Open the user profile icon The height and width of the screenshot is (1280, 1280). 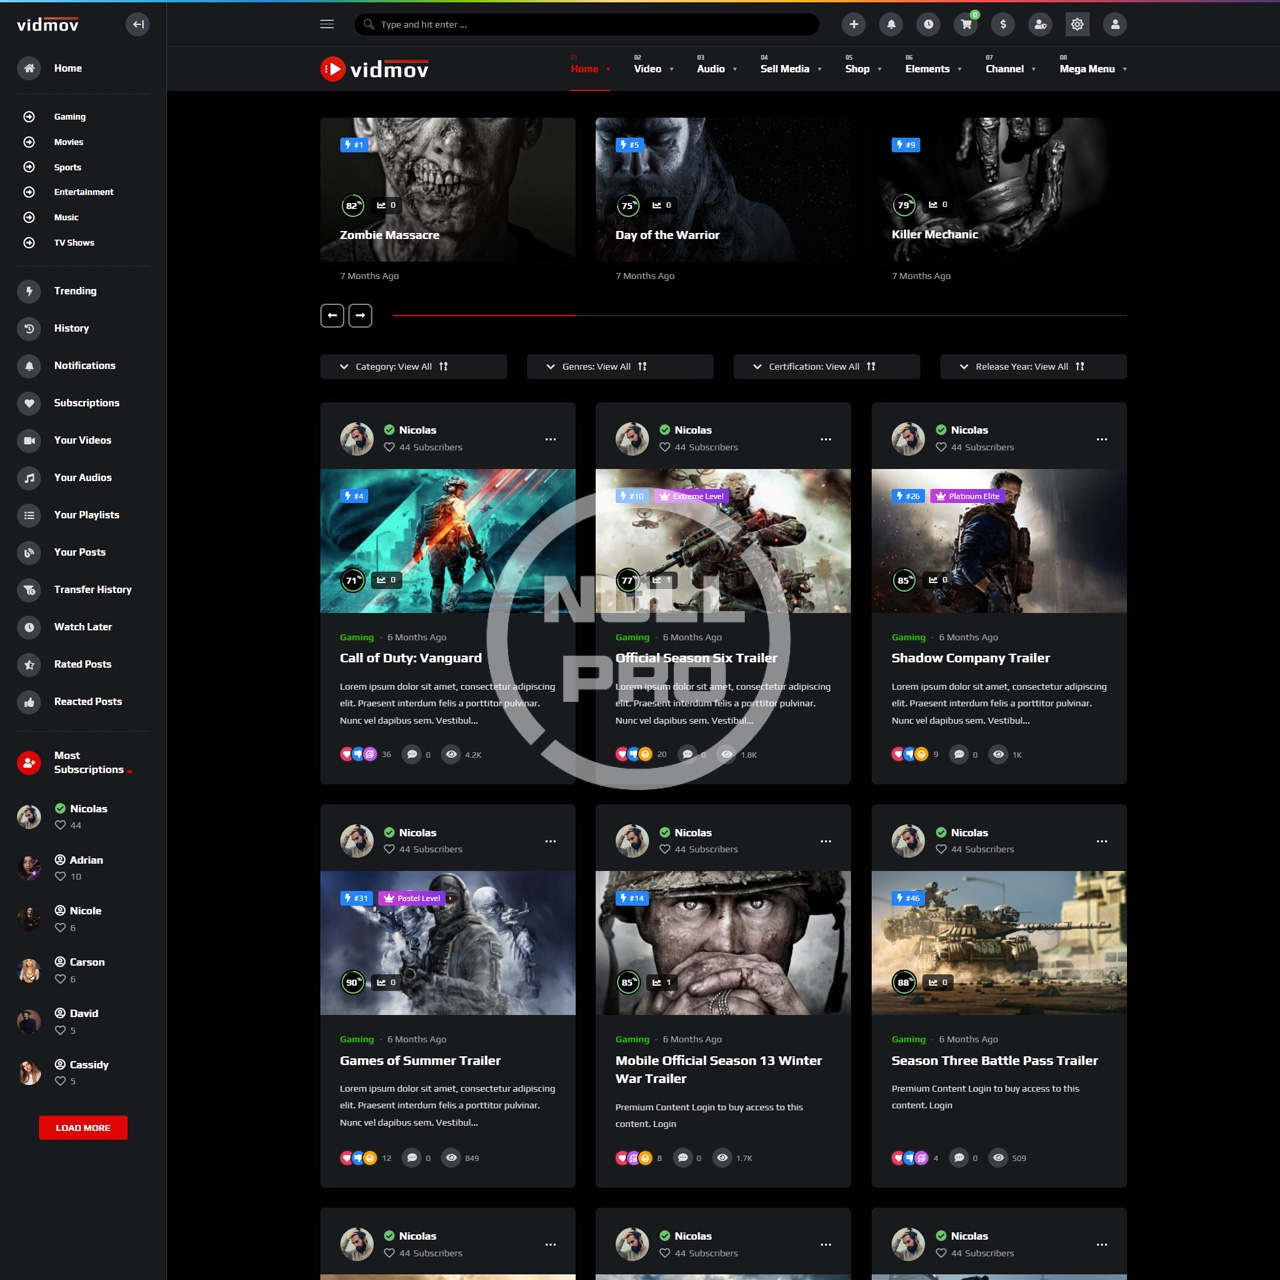click(1115, 25)
